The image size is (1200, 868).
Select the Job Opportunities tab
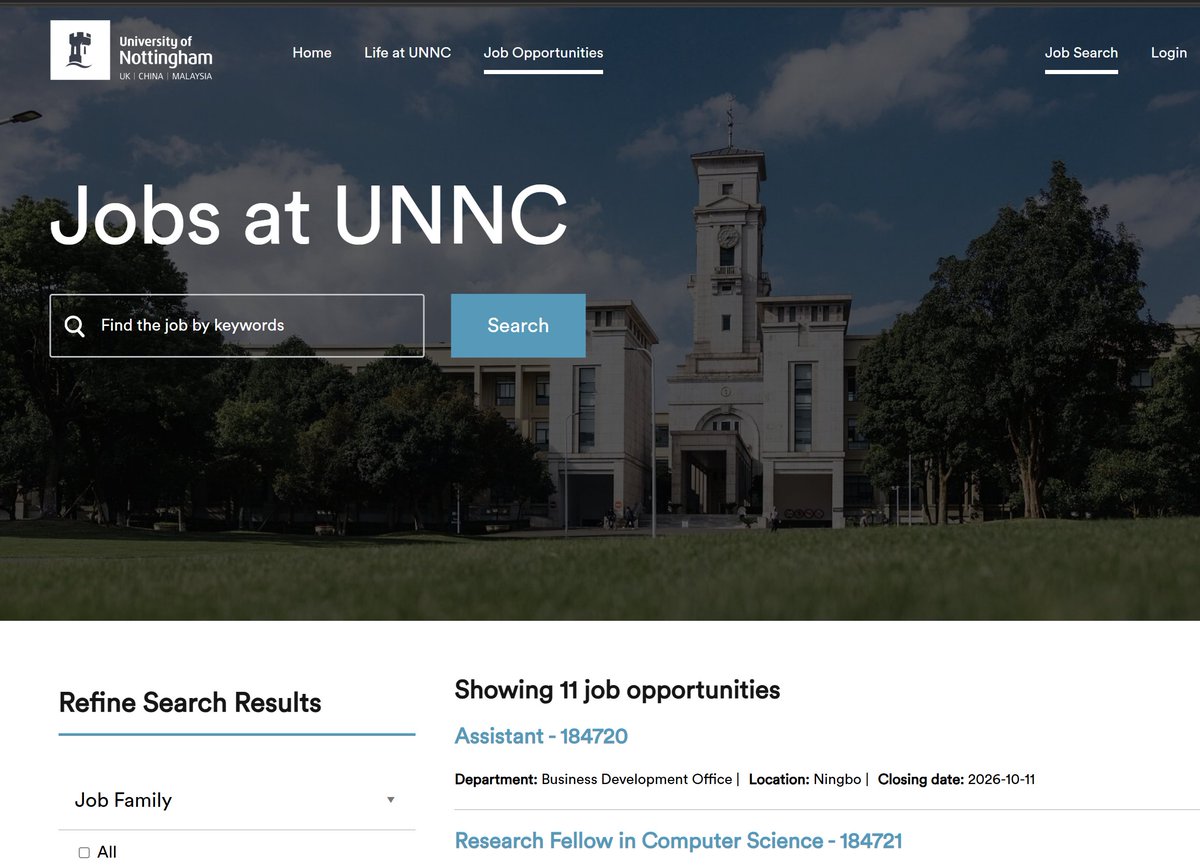pos(543,52)
